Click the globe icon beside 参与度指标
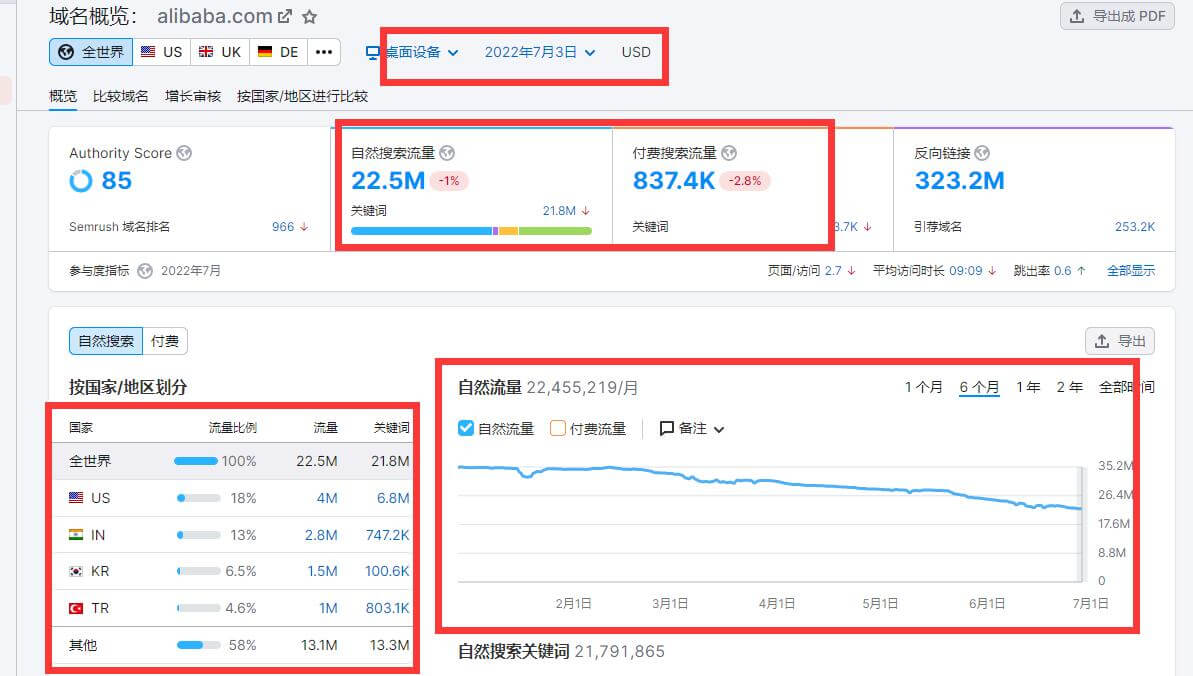Screen dimensions: 1193x676 pos(145,270)
